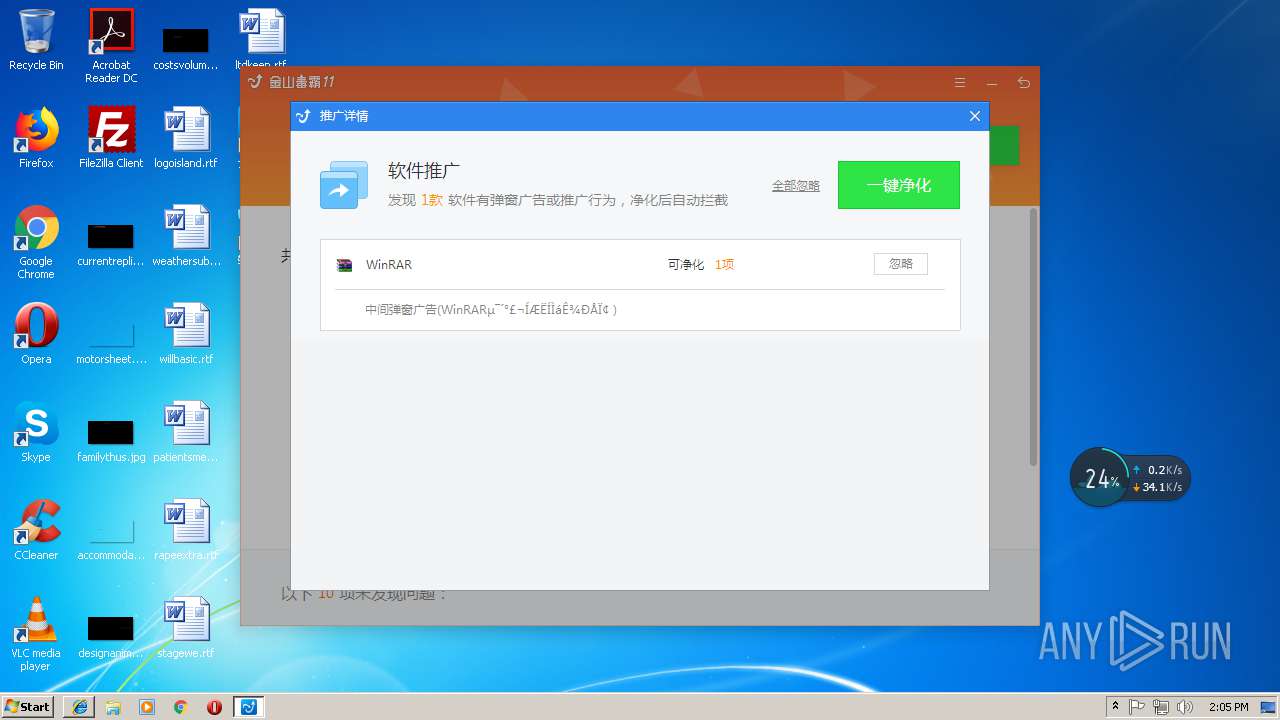1280x720 pixels.
Task: Open menu icon in the 金山毒霸 title bar
Action: 960,83
